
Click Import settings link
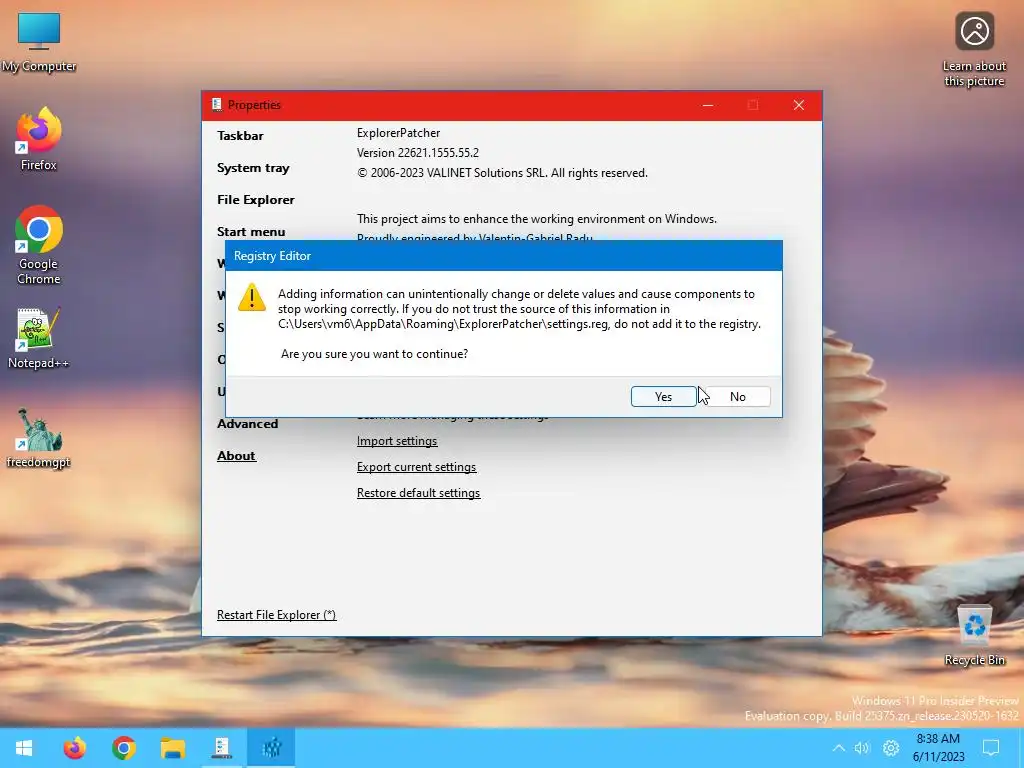point(397,441)
